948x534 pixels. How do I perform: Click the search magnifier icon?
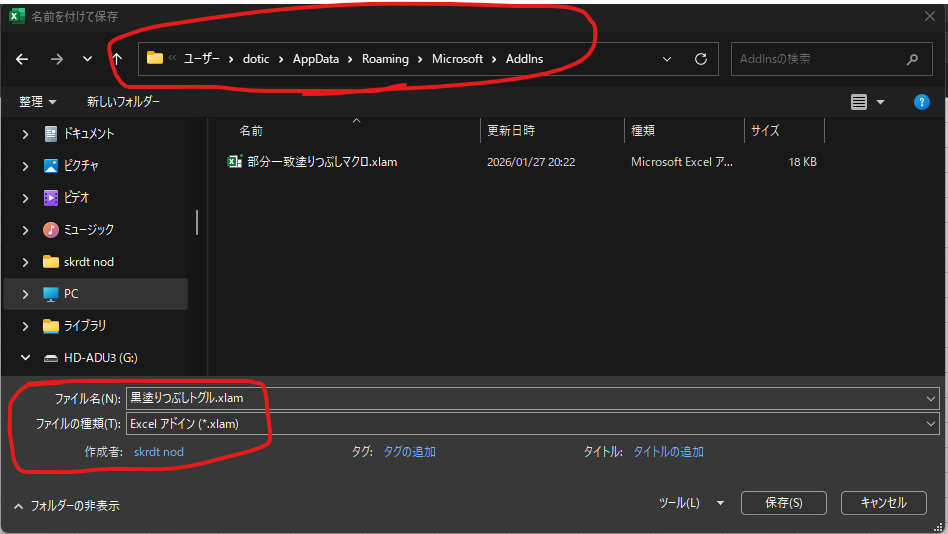coord(912,59)
